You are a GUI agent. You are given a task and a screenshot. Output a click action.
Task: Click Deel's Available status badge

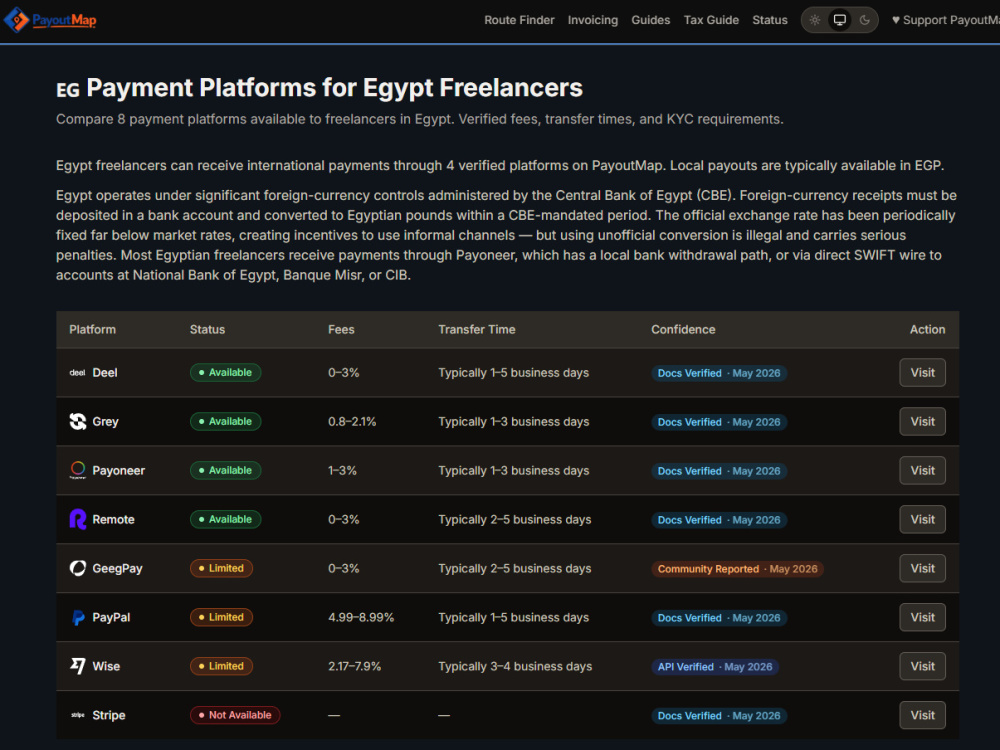click(225, 372)
